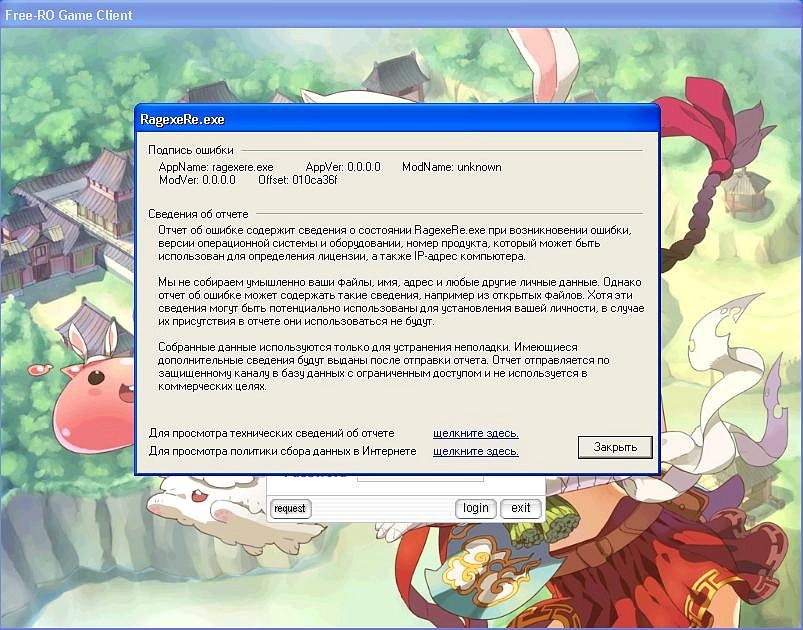This screenshot has height=630, width=803.
Task: Click the paragraph starting with Собранные данные
Action: [384, 367]
